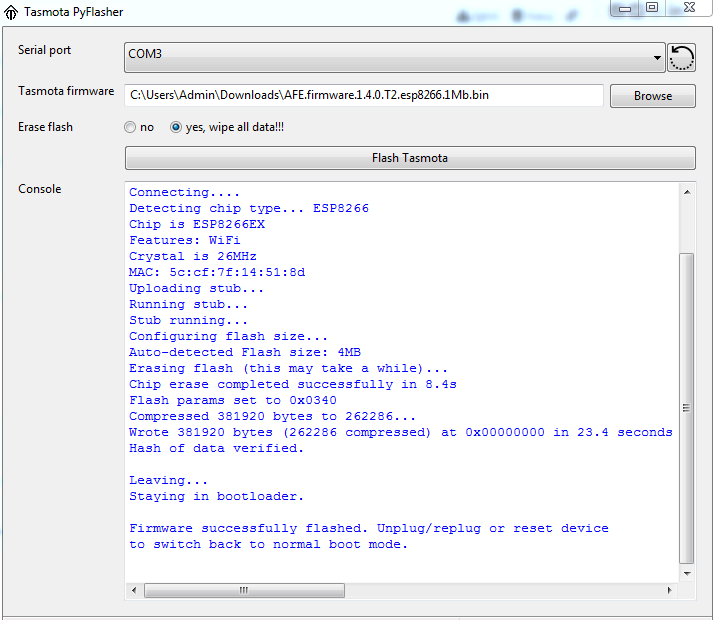Image resolution: width=717 pixels, height=620 pixels.
Task: Click 'Chip erase completed successfully' line
Action: coord(293,385)
